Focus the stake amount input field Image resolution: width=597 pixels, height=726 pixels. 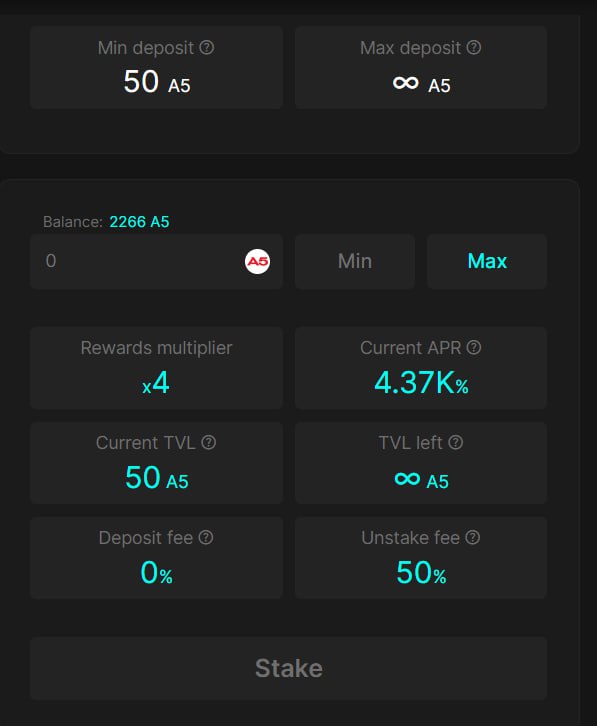(x=157, y=261)
